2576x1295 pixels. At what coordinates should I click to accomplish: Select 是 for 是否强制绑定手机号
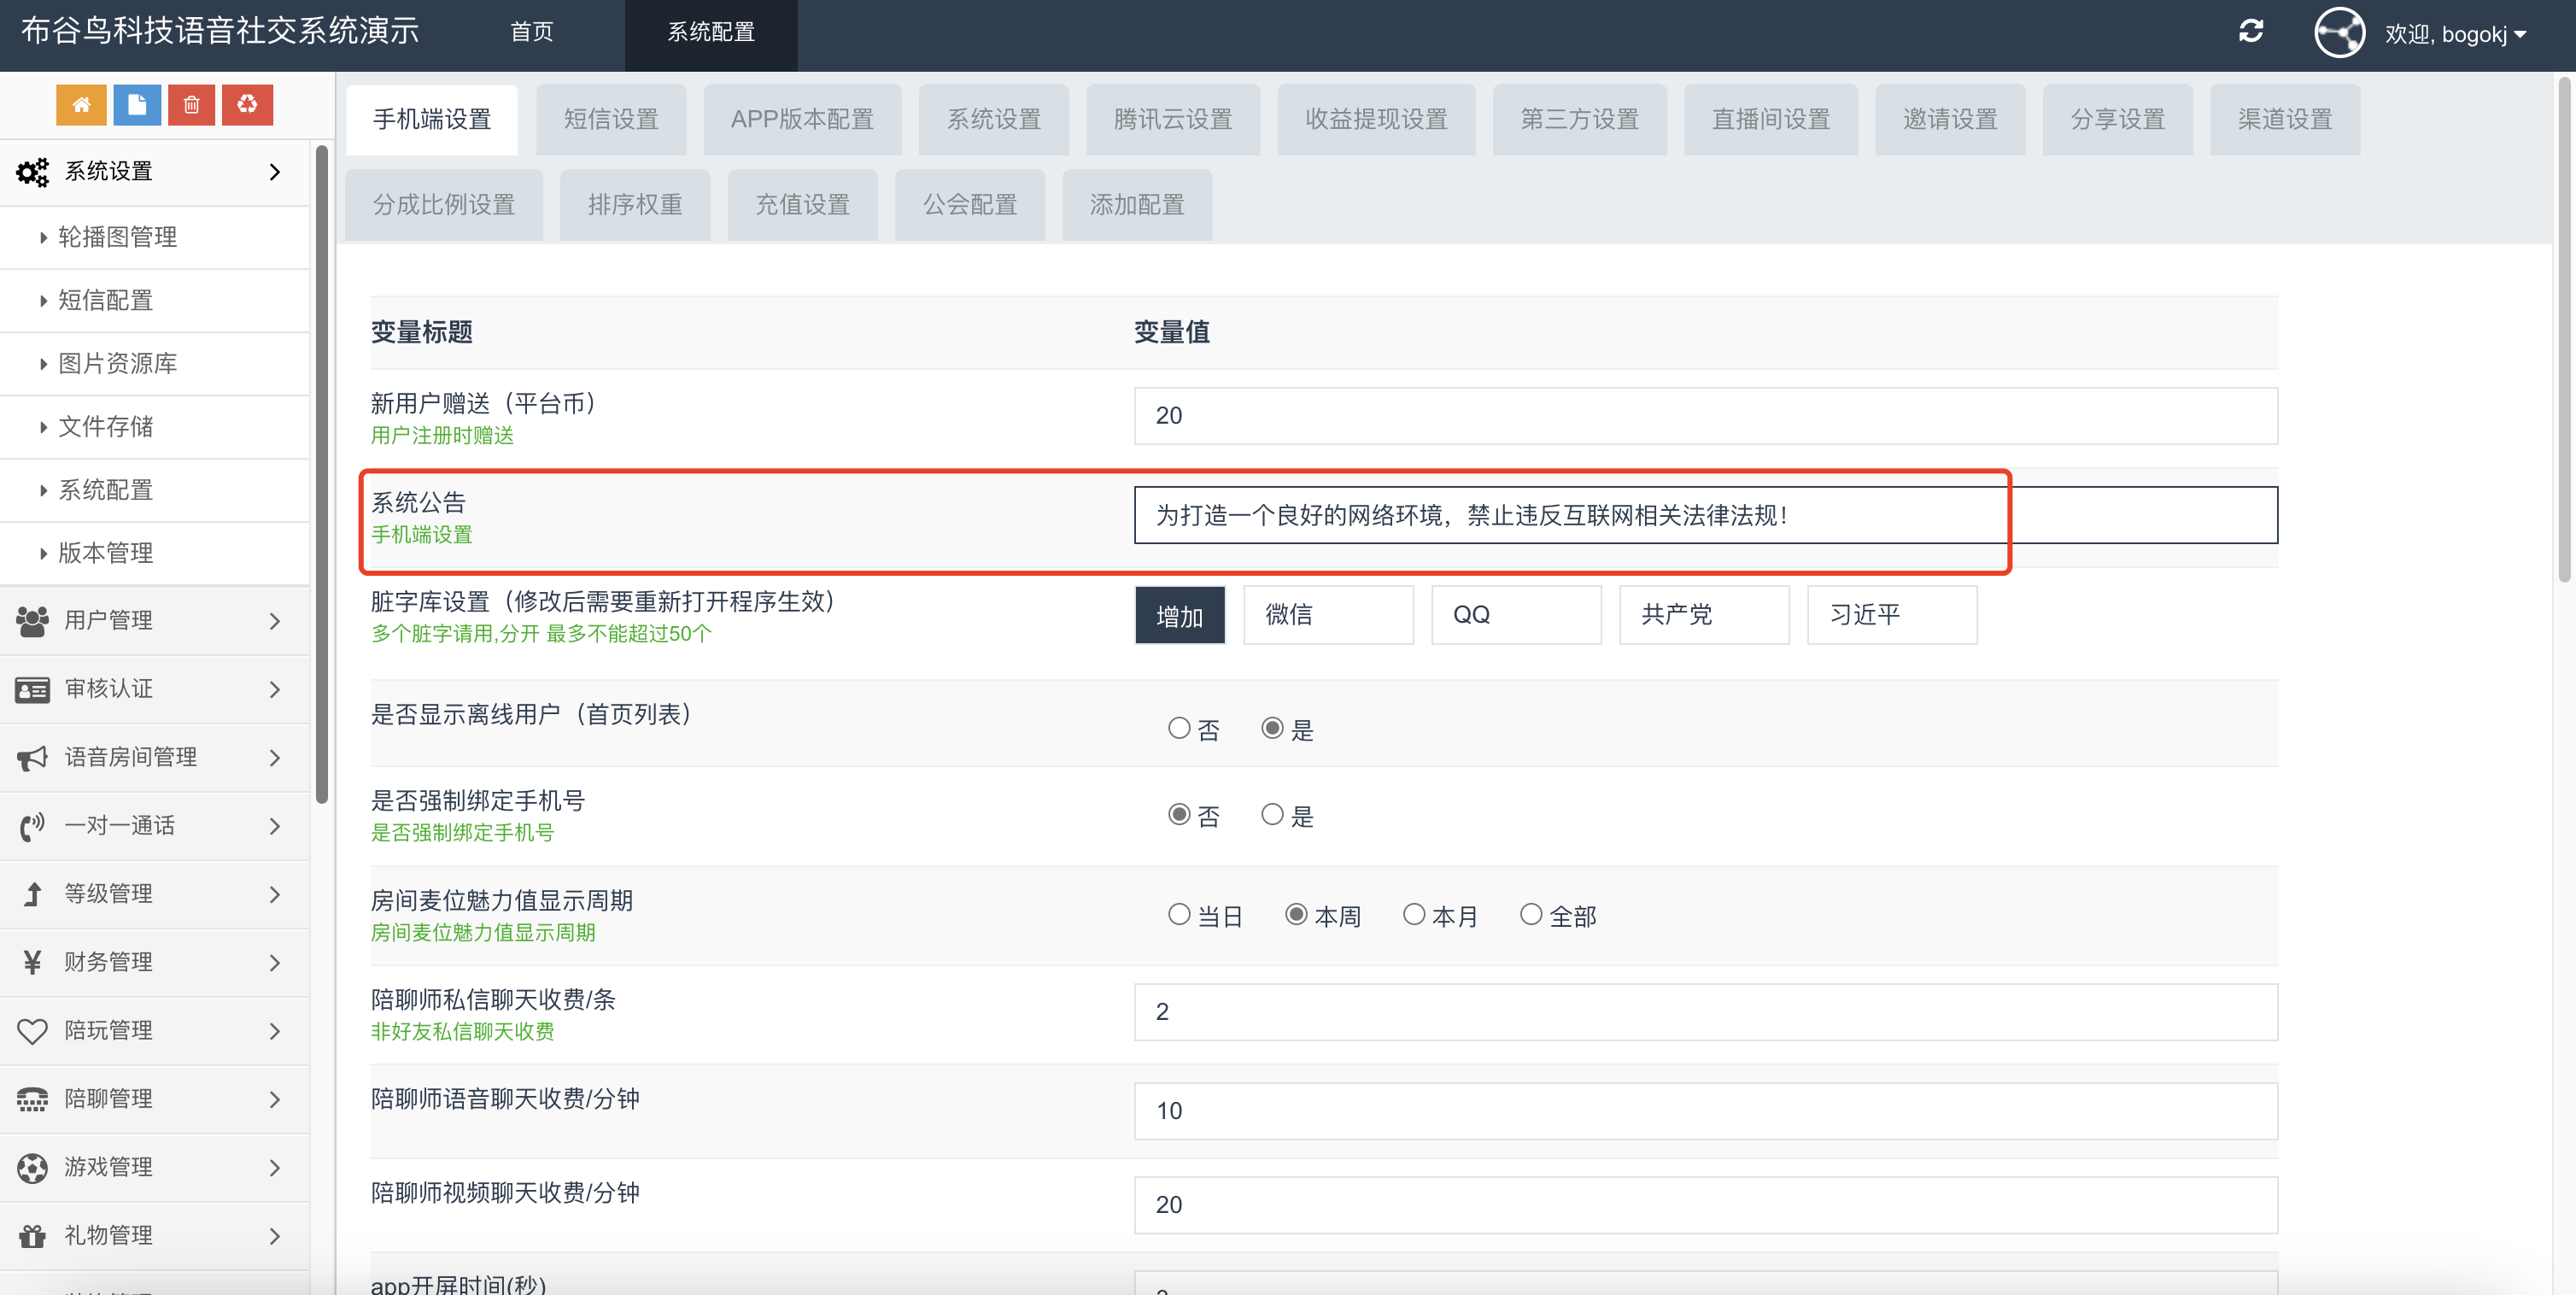pos(1272,815)
